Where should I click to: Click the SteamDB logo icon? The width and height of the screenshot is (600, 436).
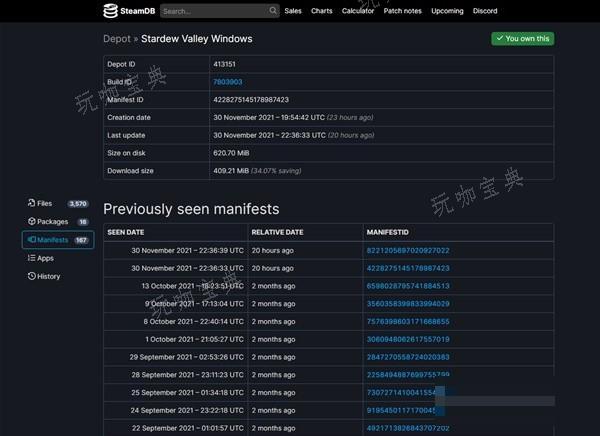coord(110,11)
